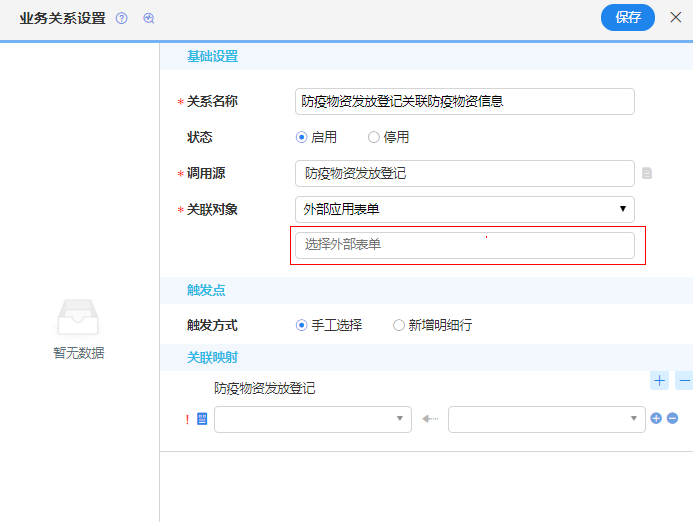Click the 选择外部表单 input field
This screenshot has height=522, width=693.
(465, 245)
